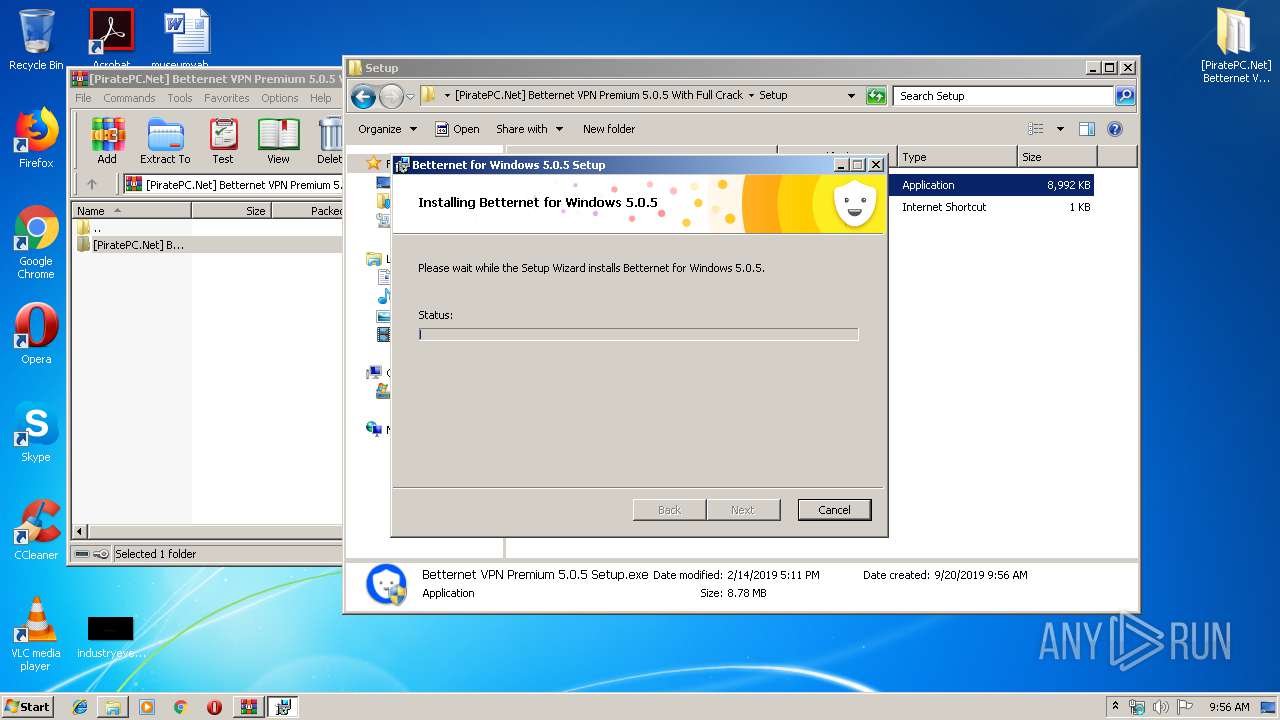The height and width of the screenshot is (720, 1280).
Task: Click WinRAR horizontal scrollbar left arrow
Action: [x=81, y=532]
